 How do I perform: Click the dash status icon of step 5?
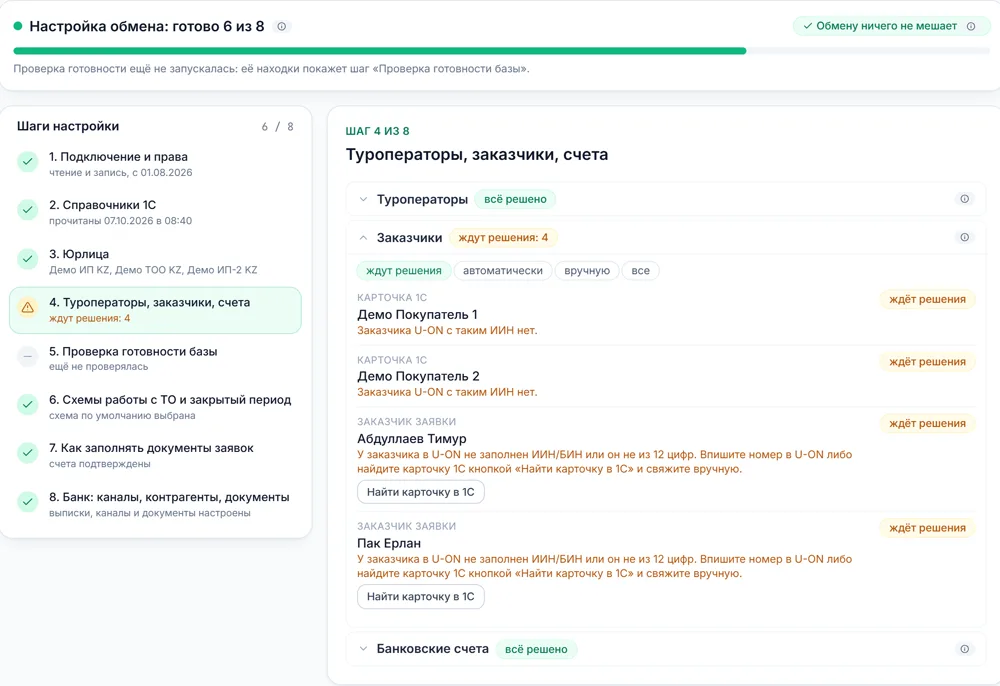[27, 357]
